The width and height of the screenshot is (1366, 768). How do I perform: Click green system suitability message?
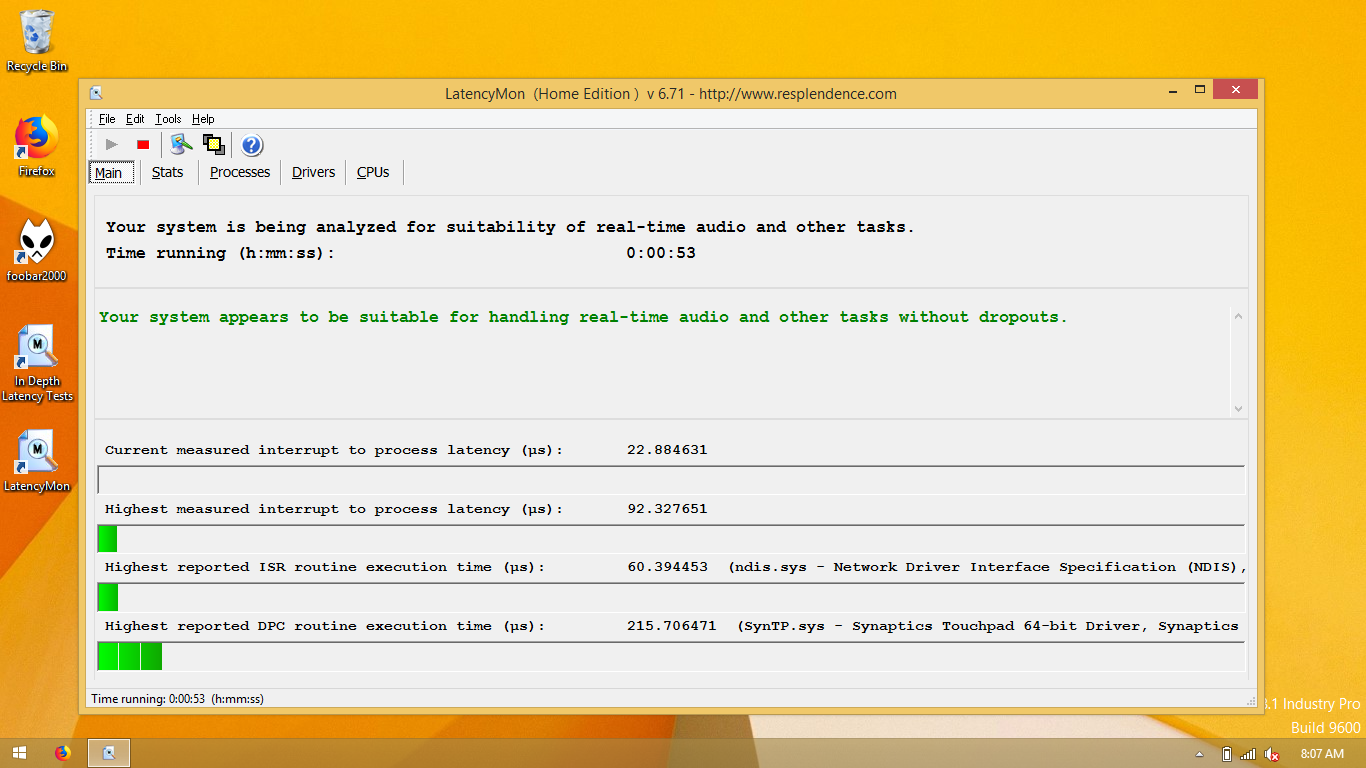click(583, 317)
